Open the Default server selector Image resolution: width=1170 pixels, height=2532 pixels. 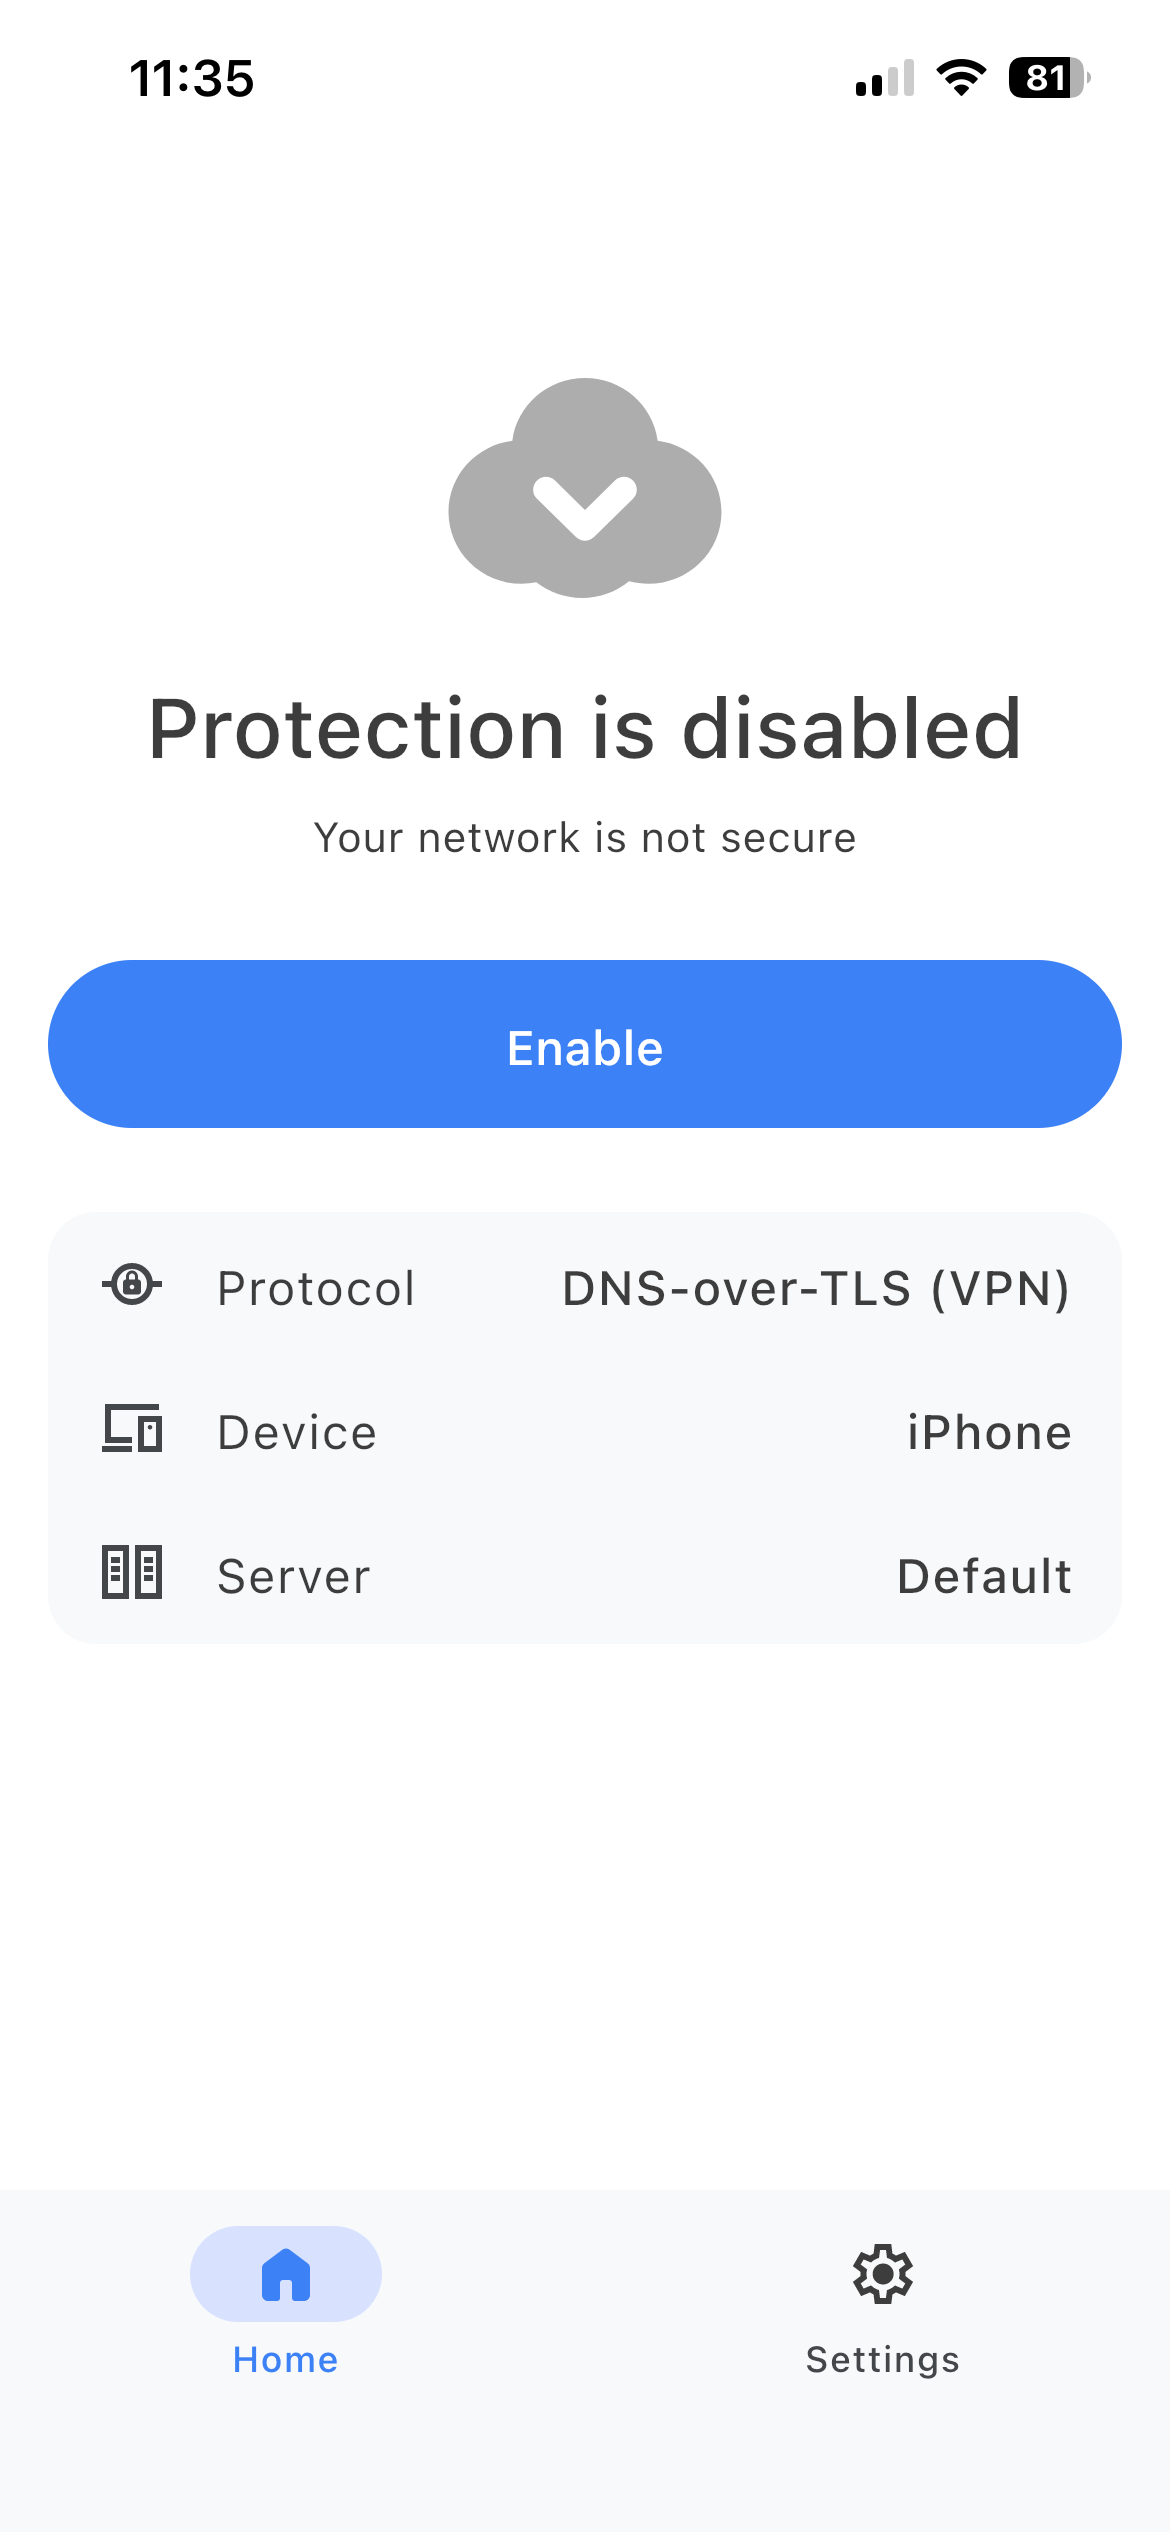point(984,1576)
